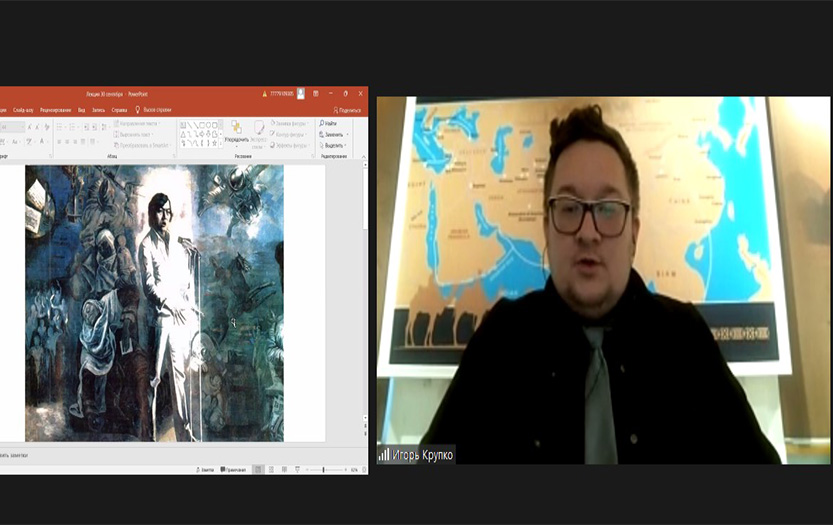Open ribbon display options icon

pos(316,93)
